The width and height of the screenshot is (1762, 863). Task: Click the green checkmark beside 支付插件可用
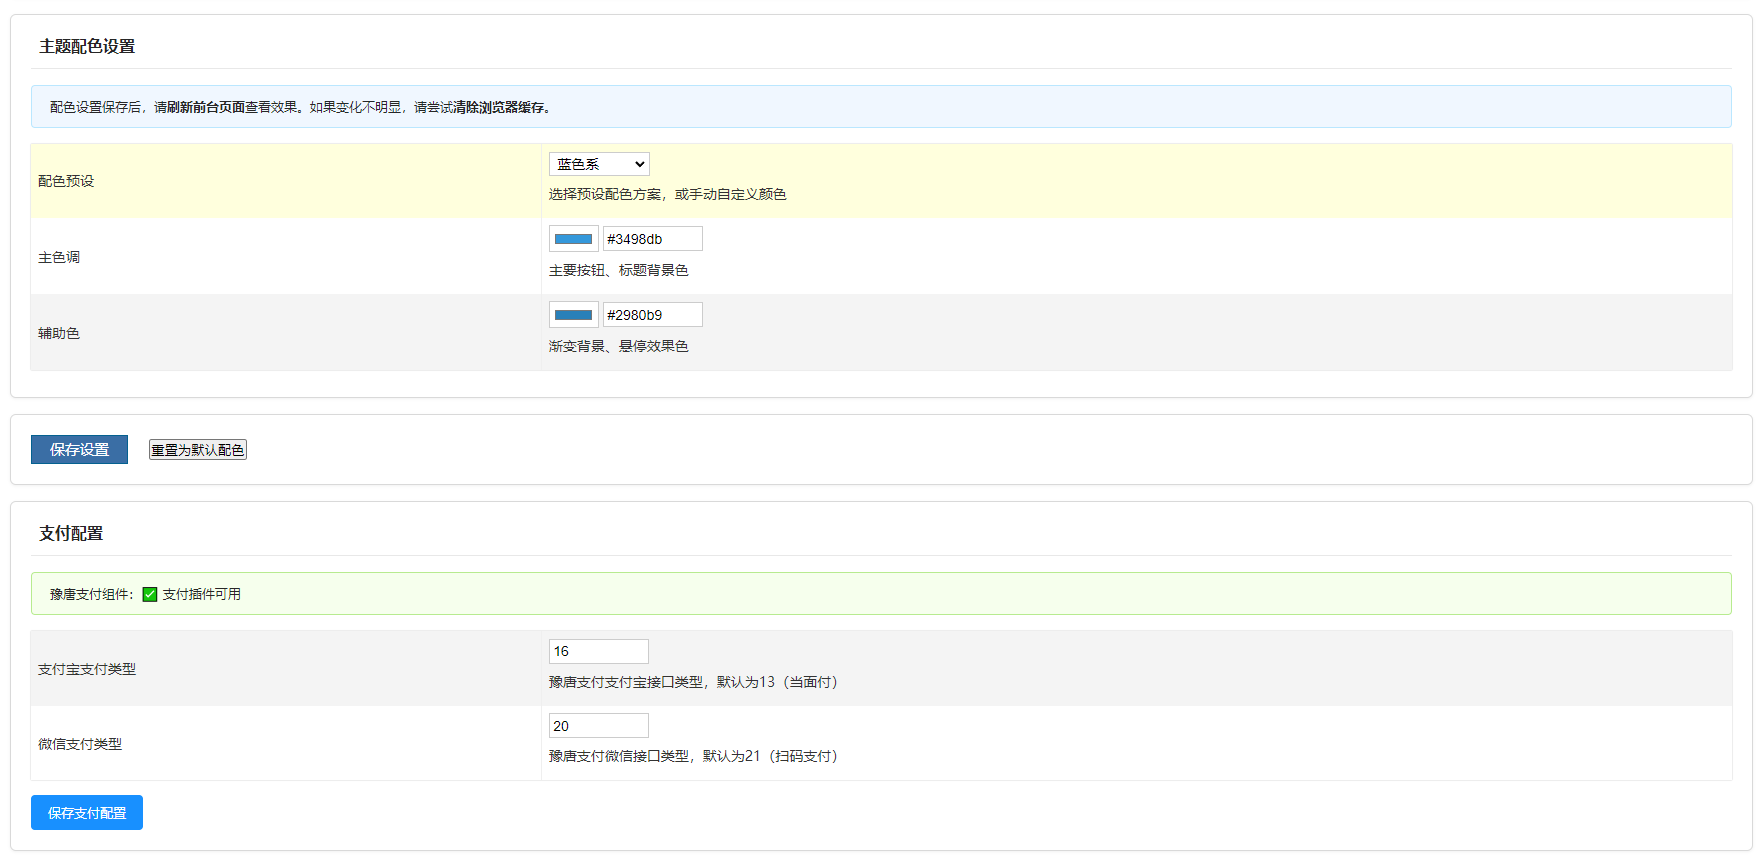150,594
